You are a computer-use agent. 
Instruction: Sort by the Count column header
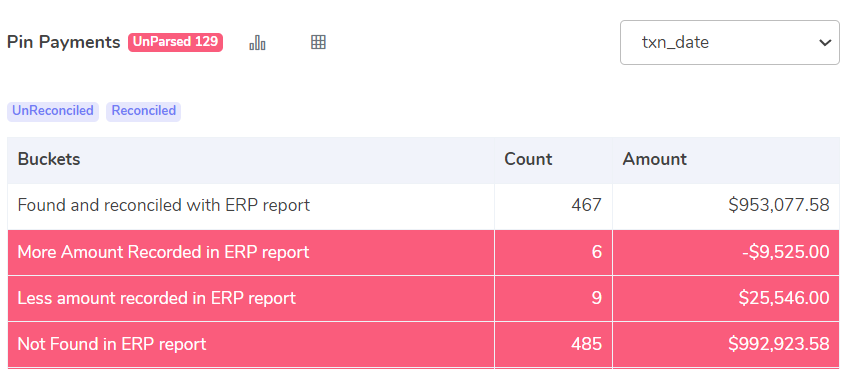coord(528,159)
